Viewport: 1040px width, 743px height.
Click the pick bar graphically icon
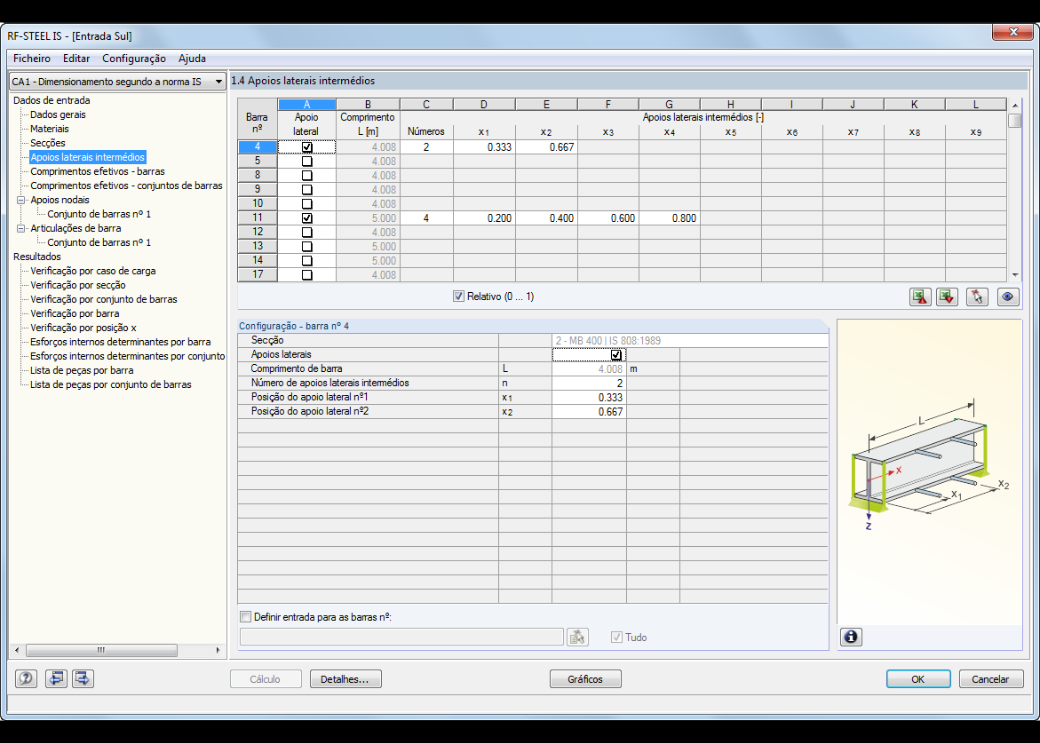[x=977, y=297]
